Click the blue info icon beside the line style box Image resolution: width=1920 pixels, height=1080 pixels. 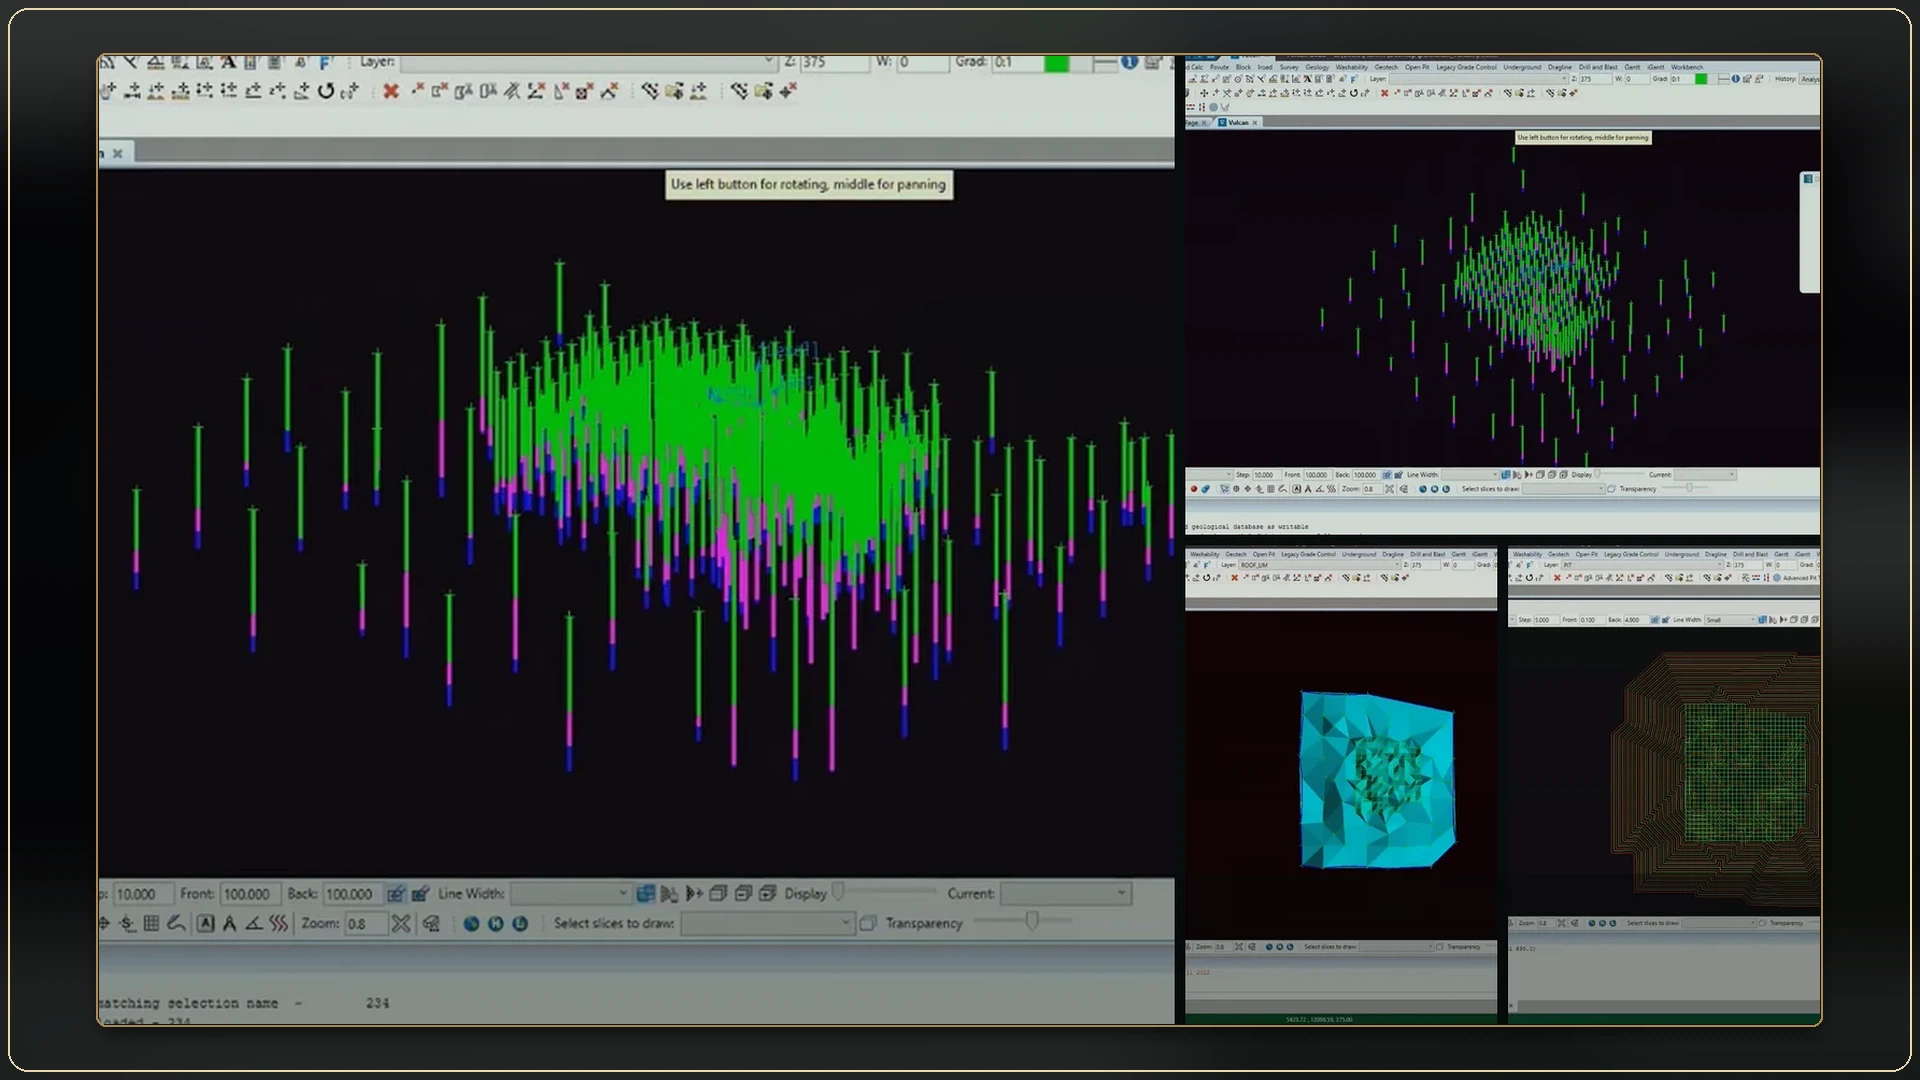tap(1130, 62)
